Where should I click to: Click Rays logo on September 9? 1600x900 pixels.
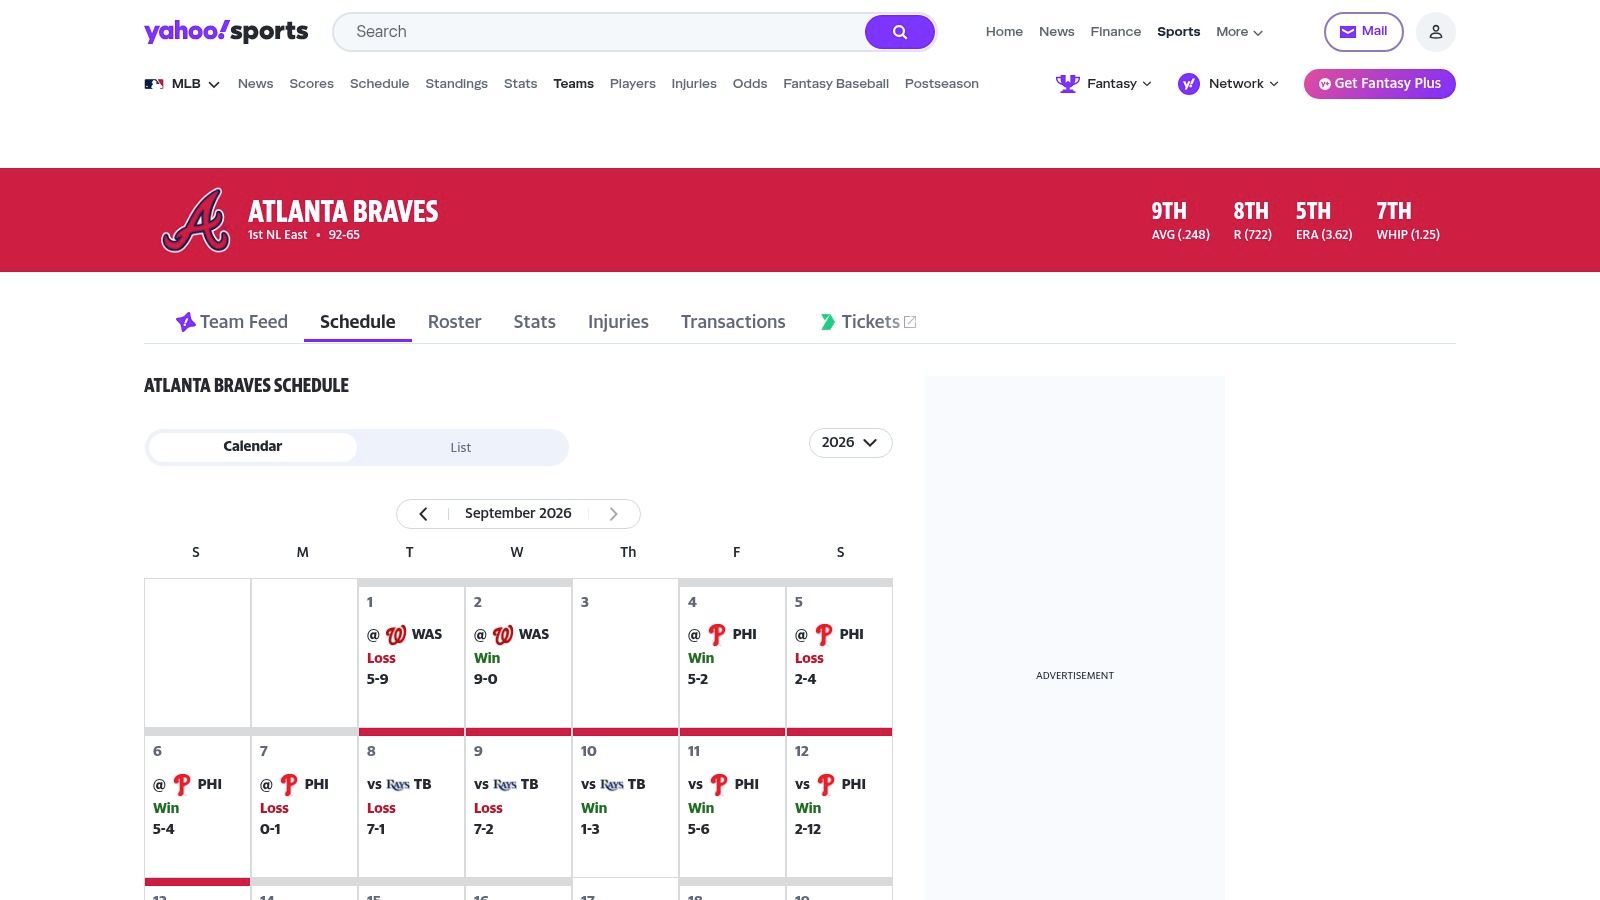pyautogui.click(x=505, y=785)
